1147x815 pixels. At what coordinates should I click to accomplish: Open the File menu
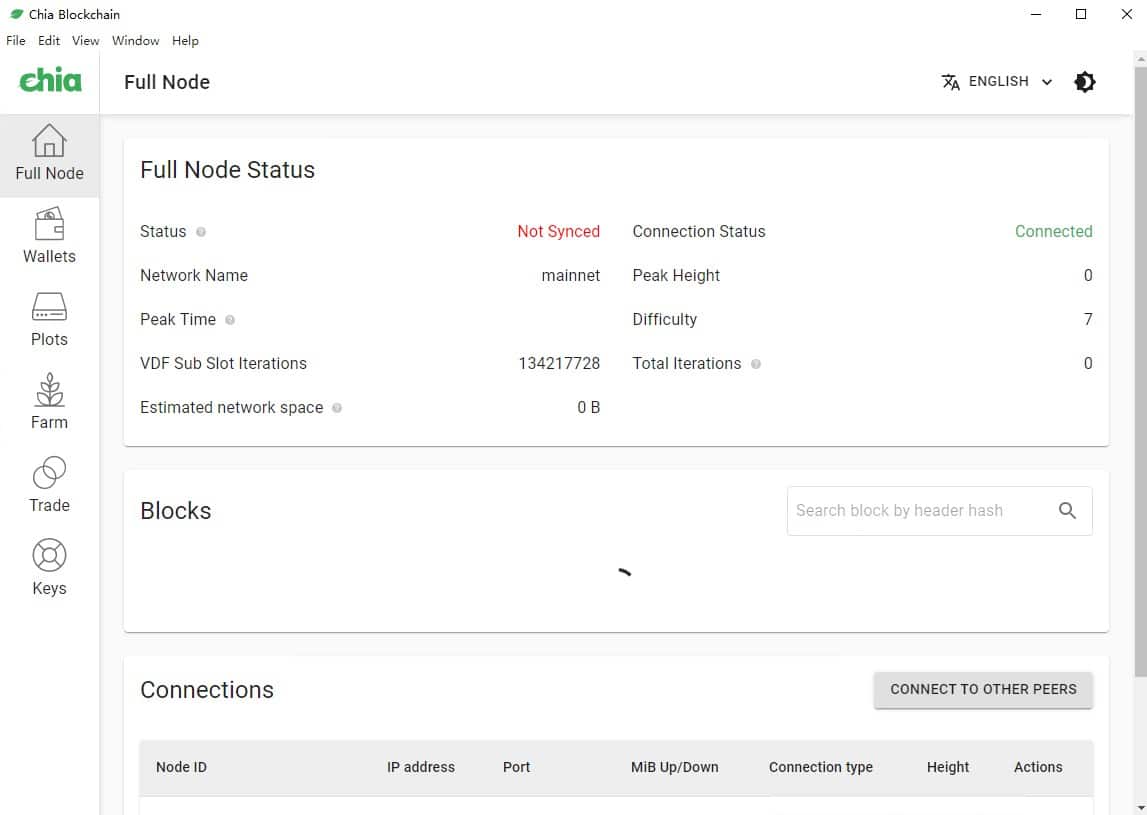pos(16,41)
